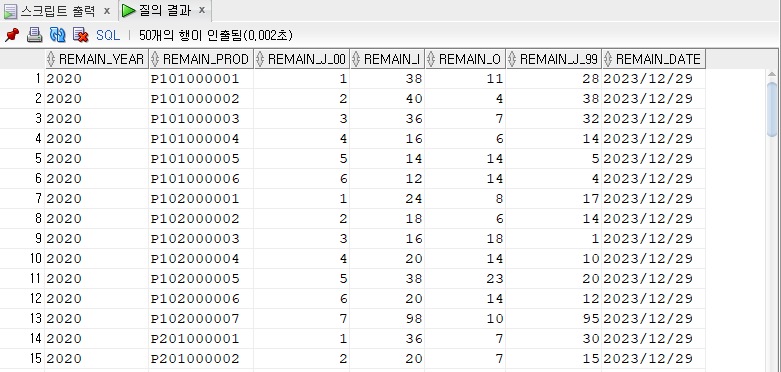This screenshot has width=781, height=372.
Task: Click the print icon in results toolbar
Action: point(34,35)
